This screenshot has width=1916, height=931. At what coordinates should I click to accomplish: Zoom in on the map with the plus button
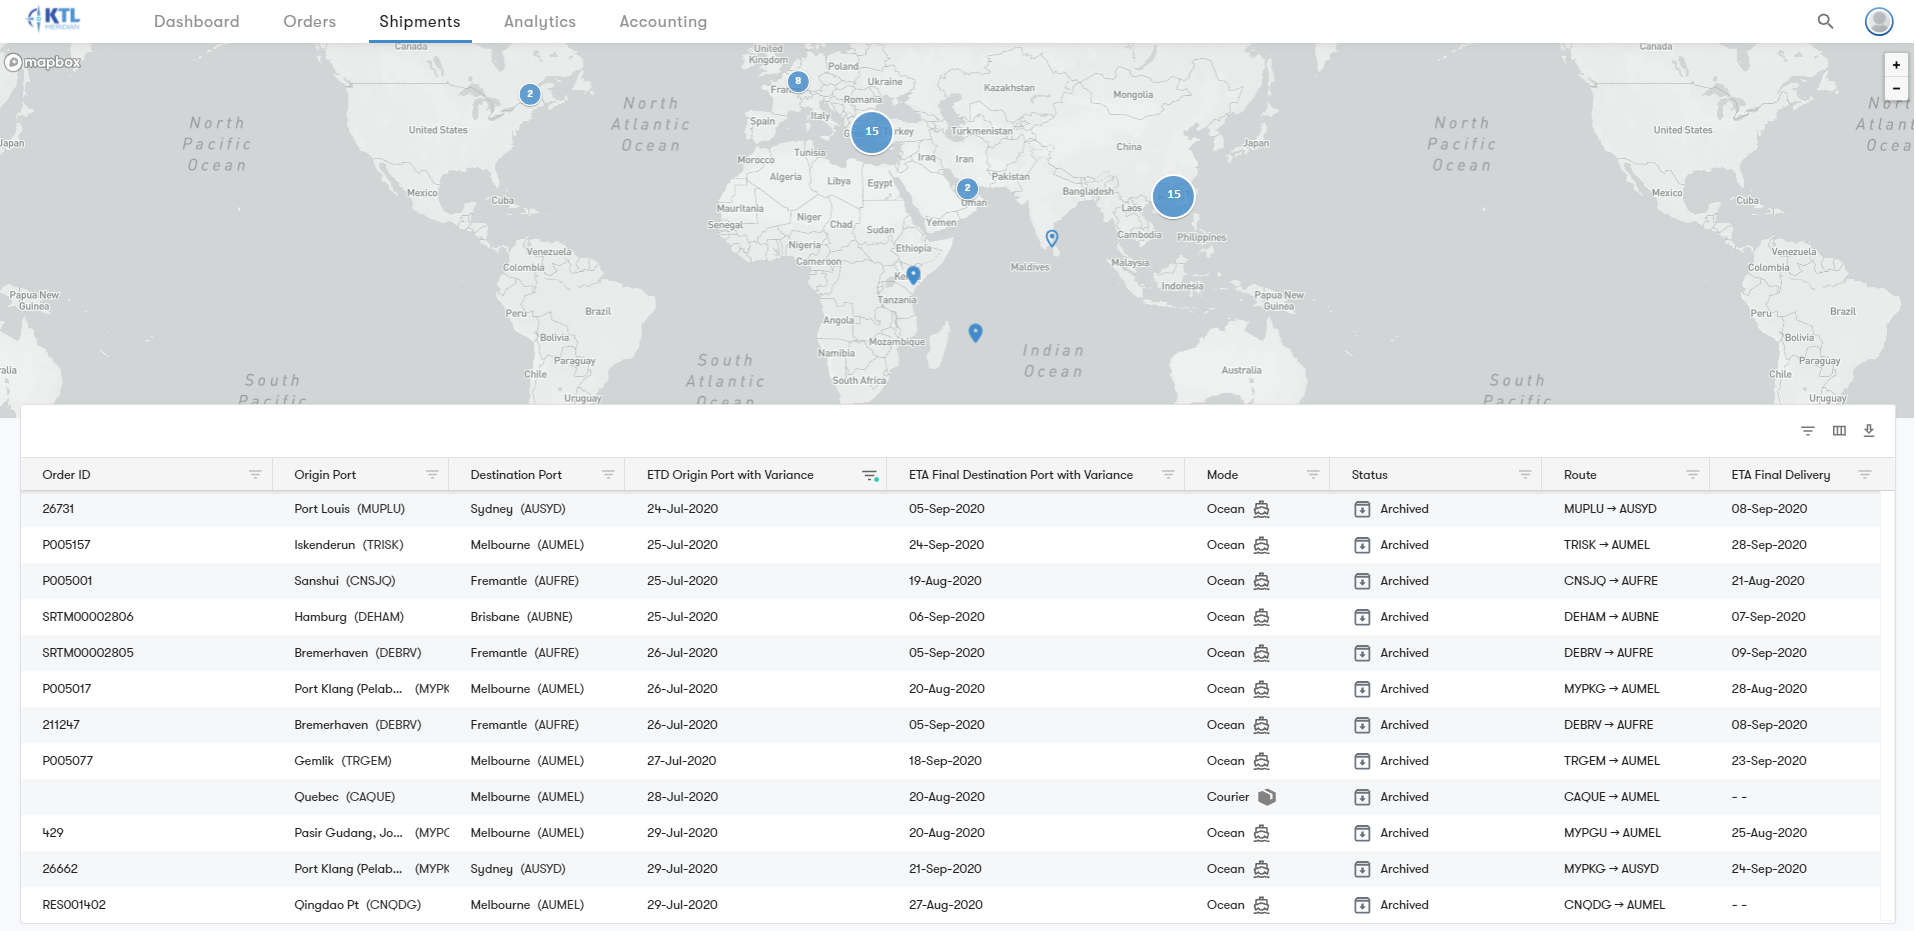1895,64
